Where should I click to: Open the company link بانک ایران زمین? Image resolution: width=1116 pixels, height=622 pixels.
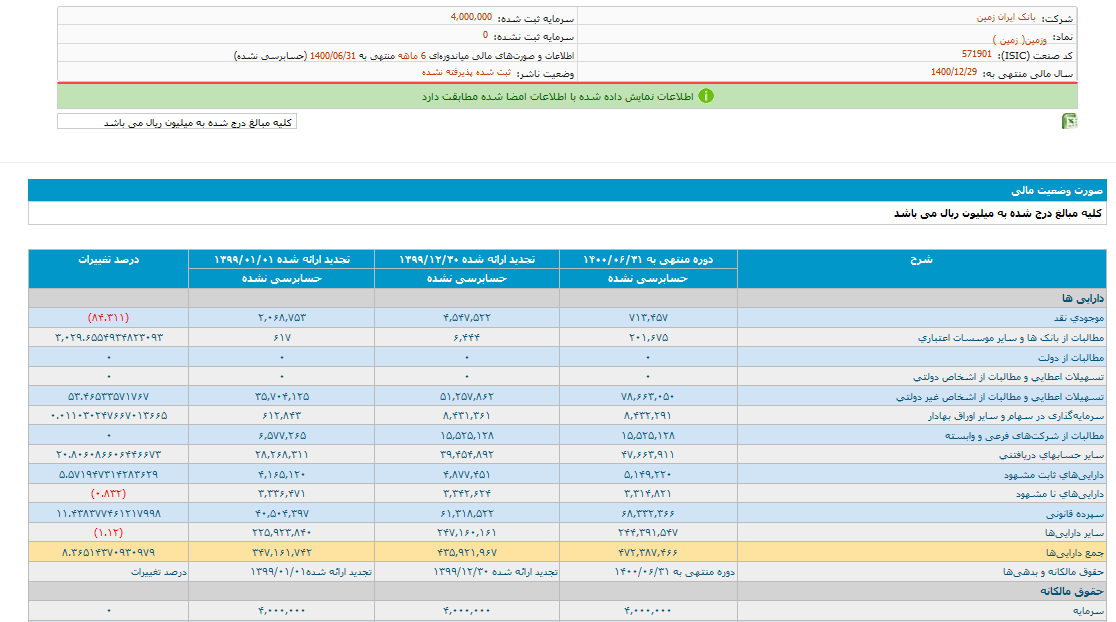point(1006,17)
